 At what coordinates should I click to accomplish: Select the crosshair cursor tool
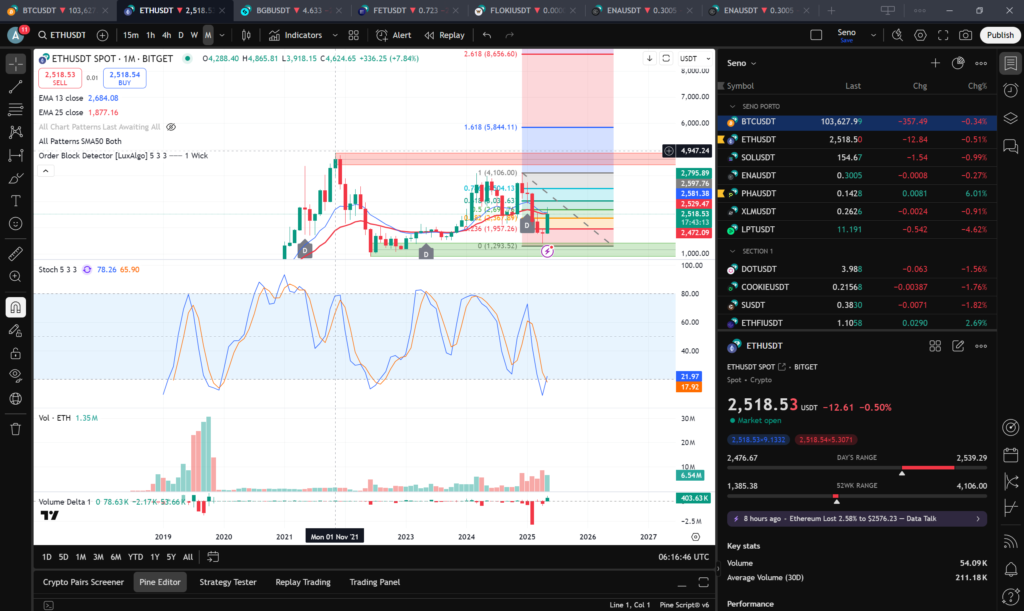16,63
